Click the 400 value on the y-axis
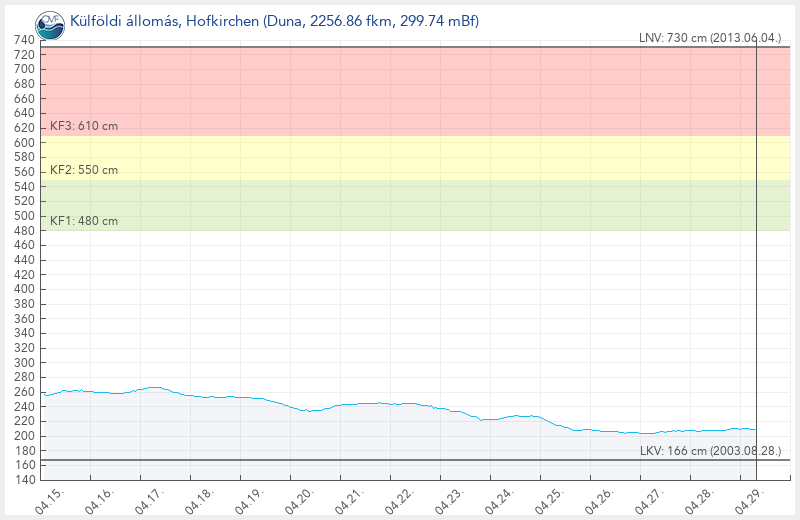The image size is (800, 520). click(23, 289)
